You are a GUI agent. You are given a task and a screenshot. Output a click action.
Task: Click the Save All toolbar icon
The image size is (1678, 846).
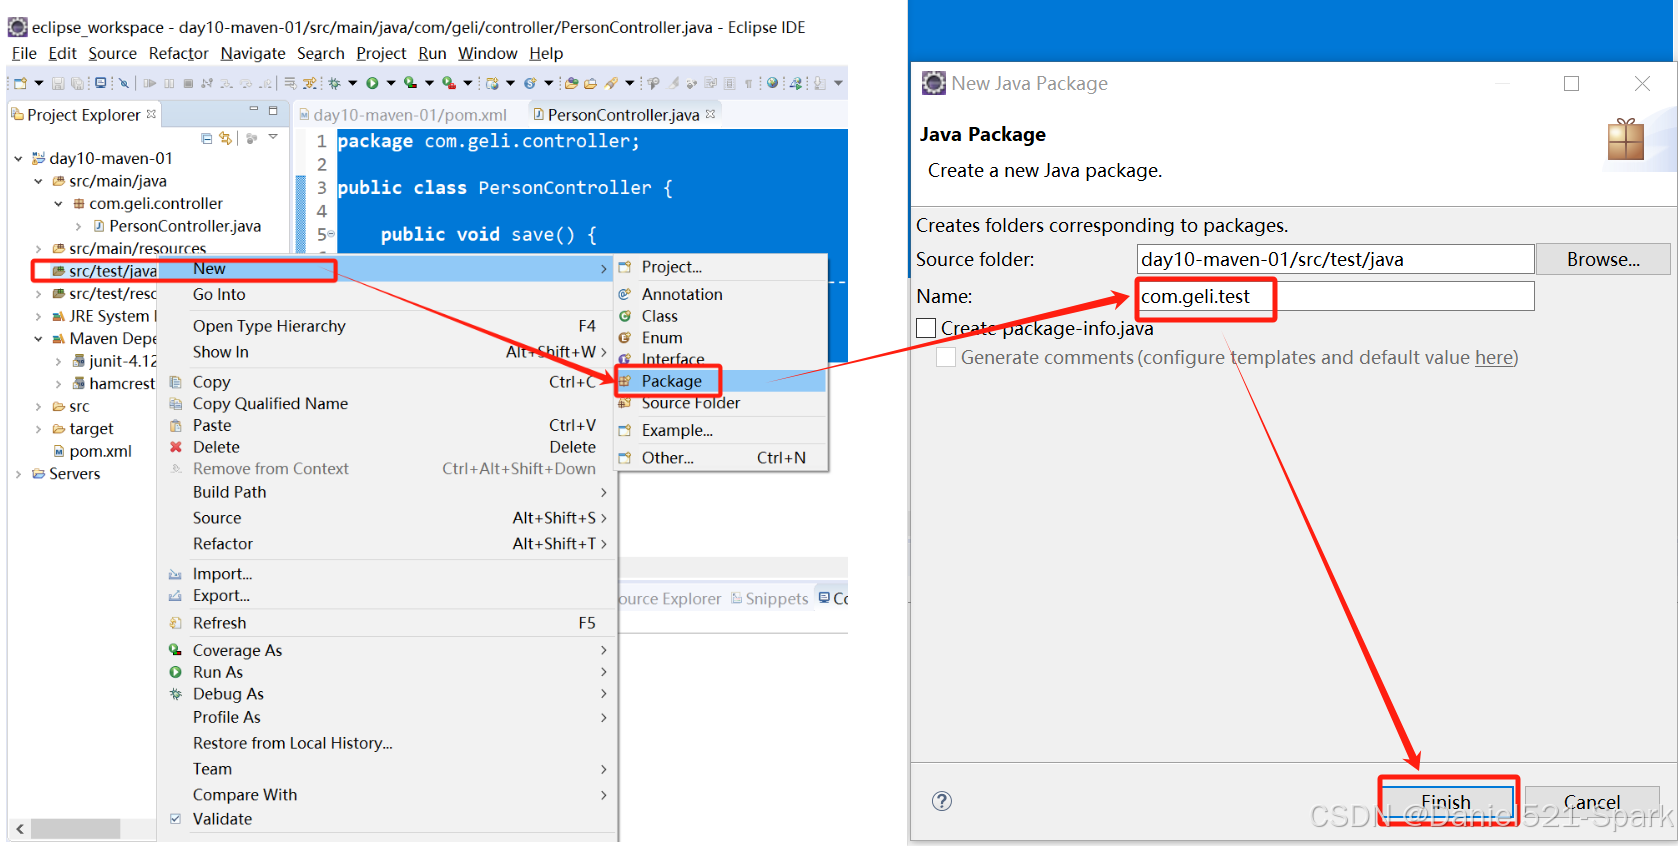tap(77, 83)
